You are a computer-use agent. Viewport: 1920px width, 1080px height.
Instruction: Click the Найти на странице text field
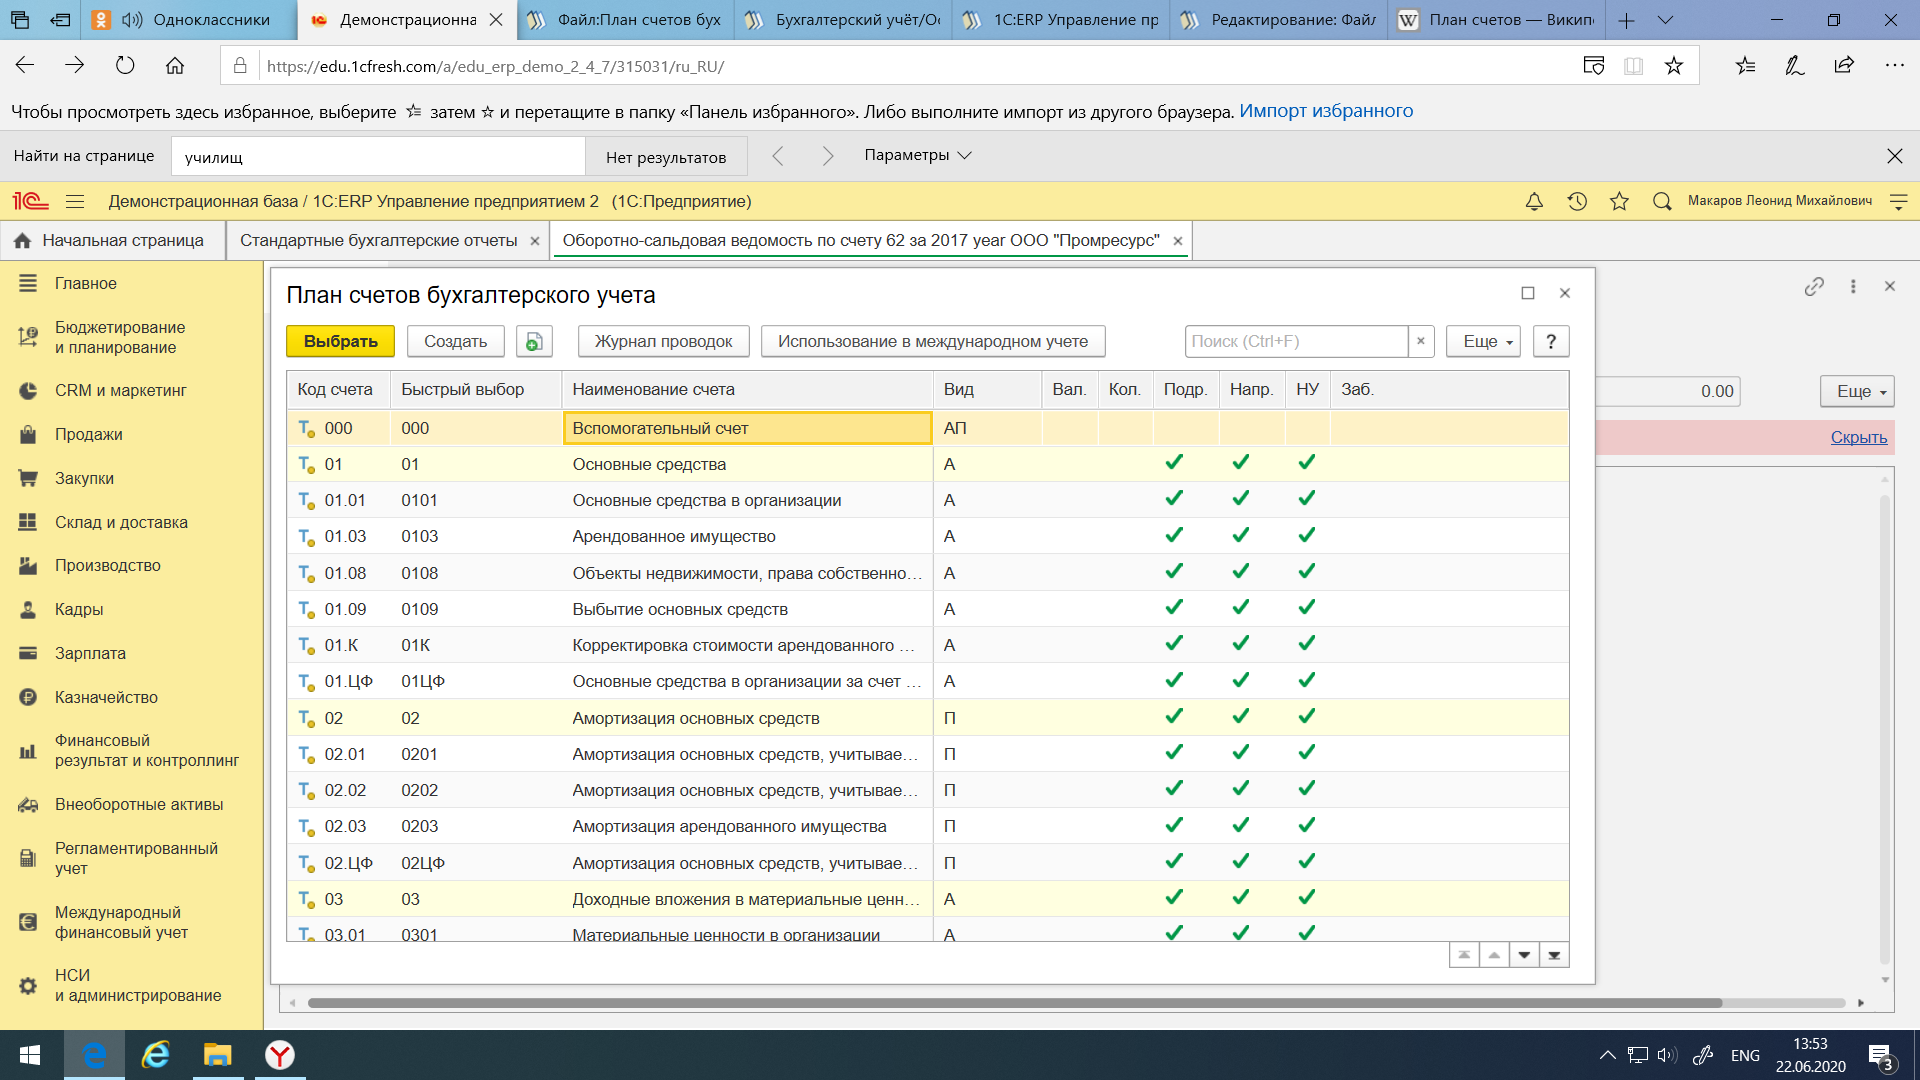[x=378, y=157]
